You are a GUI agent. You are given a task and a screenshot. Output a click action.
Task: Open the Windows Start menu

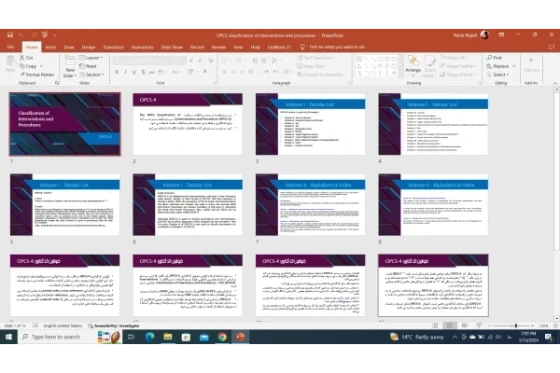(x=9, y=337)
